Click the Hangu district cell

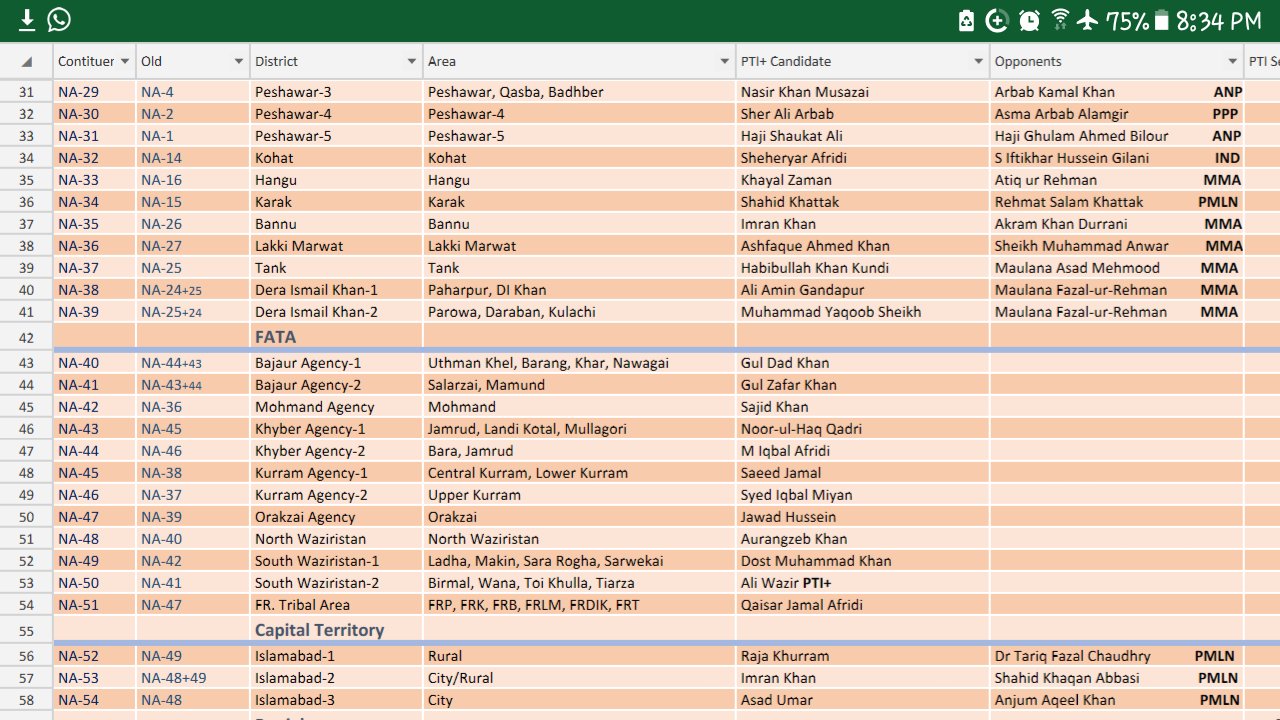click(336, 180)
